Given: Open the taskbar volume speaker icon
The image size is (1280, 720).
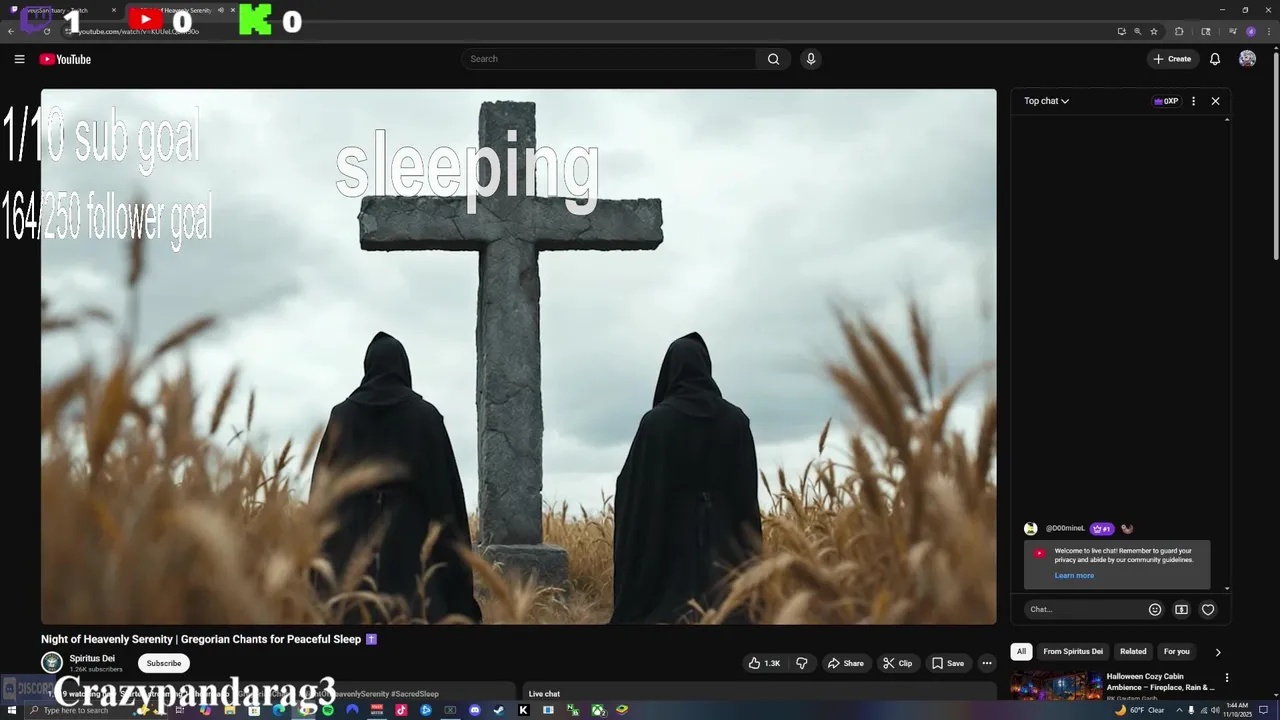Looking at the screenshot, I should (1215, 710).
